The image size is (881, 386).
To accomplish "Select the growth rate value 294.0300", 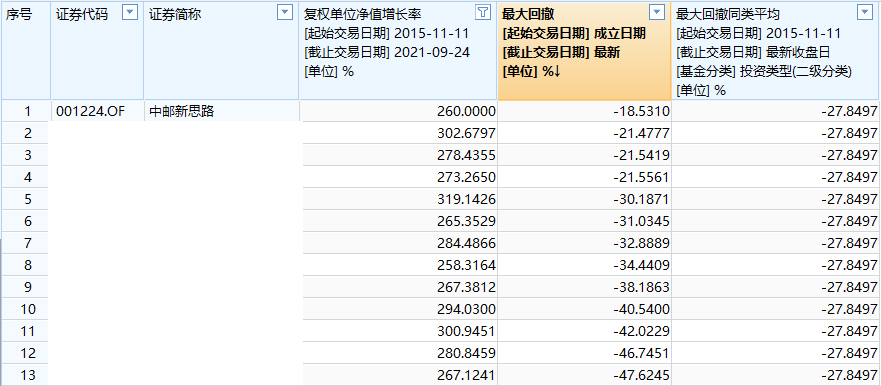I will (x=466, y=309).
